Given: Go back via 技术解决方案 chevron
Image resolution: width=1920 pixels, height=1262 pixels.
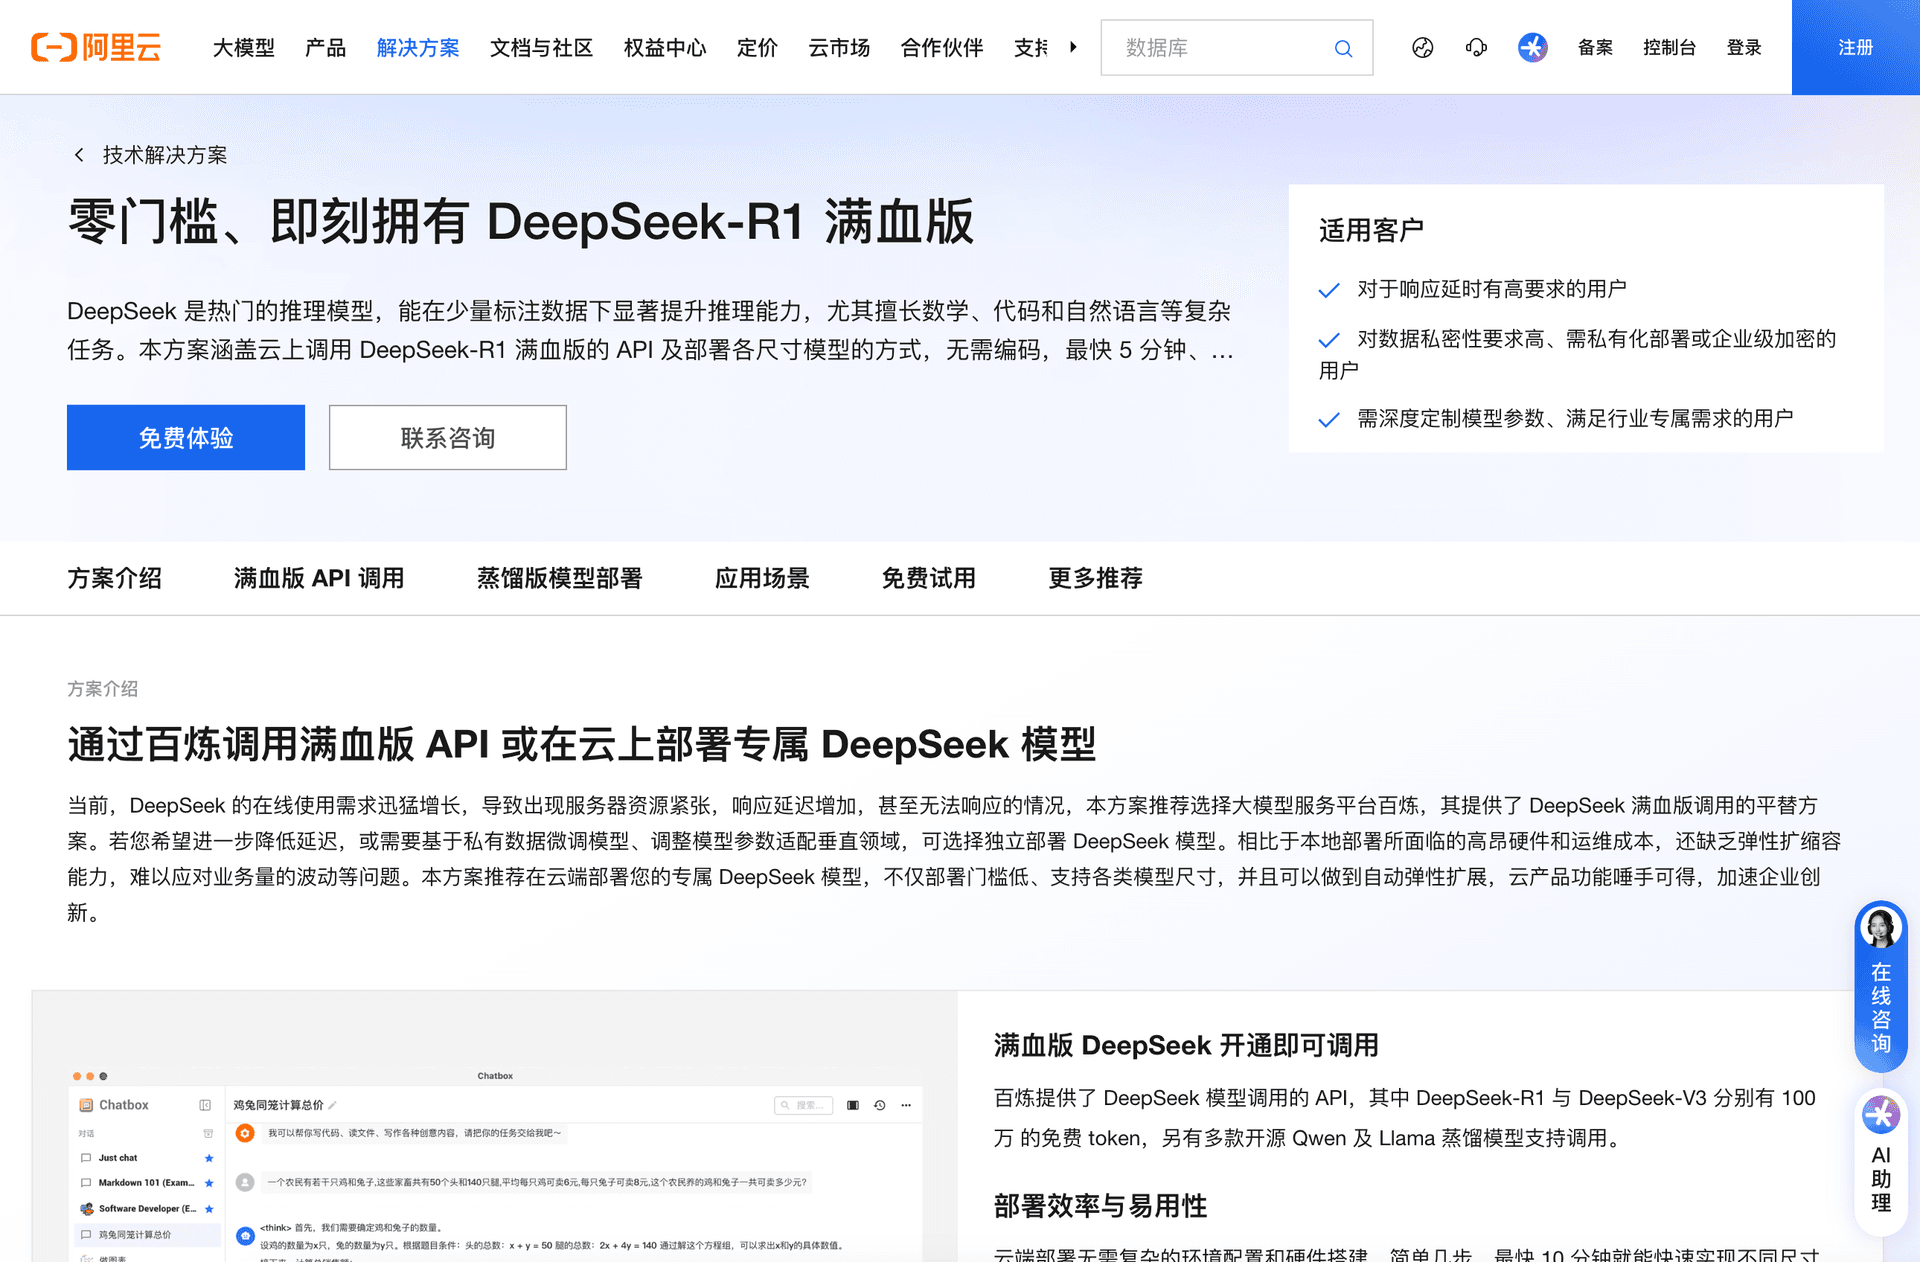Looking at the screenshot, I should 79,155.
